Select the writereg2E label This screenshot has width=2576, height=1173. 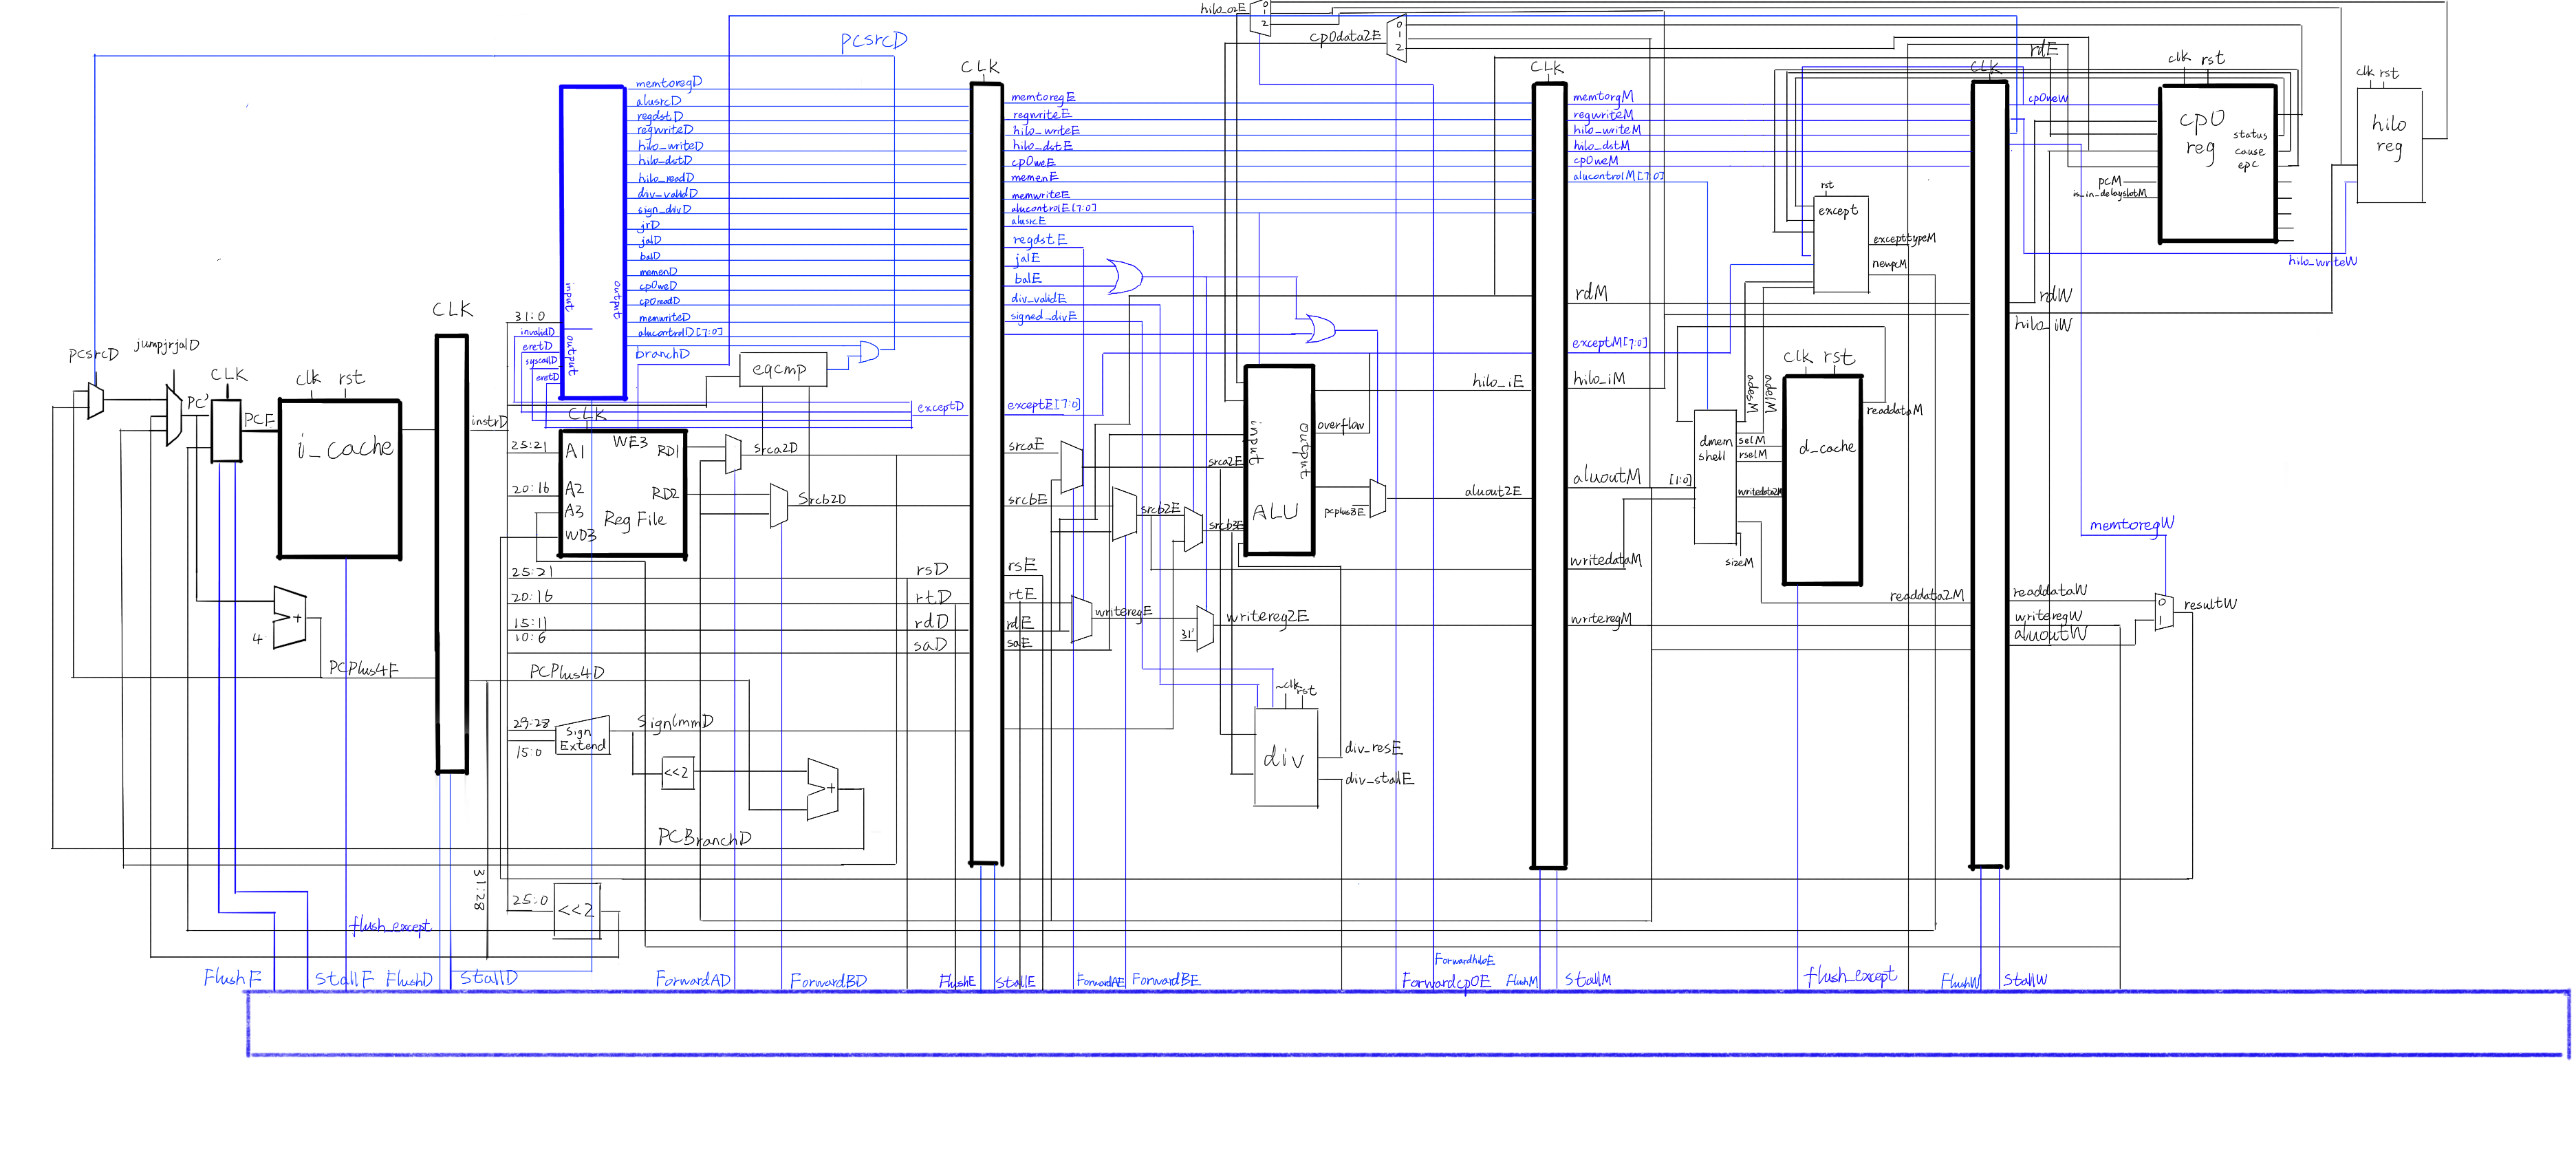coord(1267,617)
